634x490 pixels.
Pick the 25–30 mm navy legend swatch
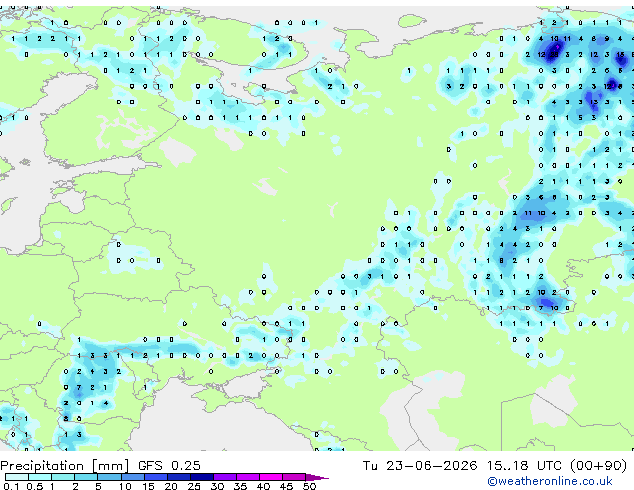[201, 477]
